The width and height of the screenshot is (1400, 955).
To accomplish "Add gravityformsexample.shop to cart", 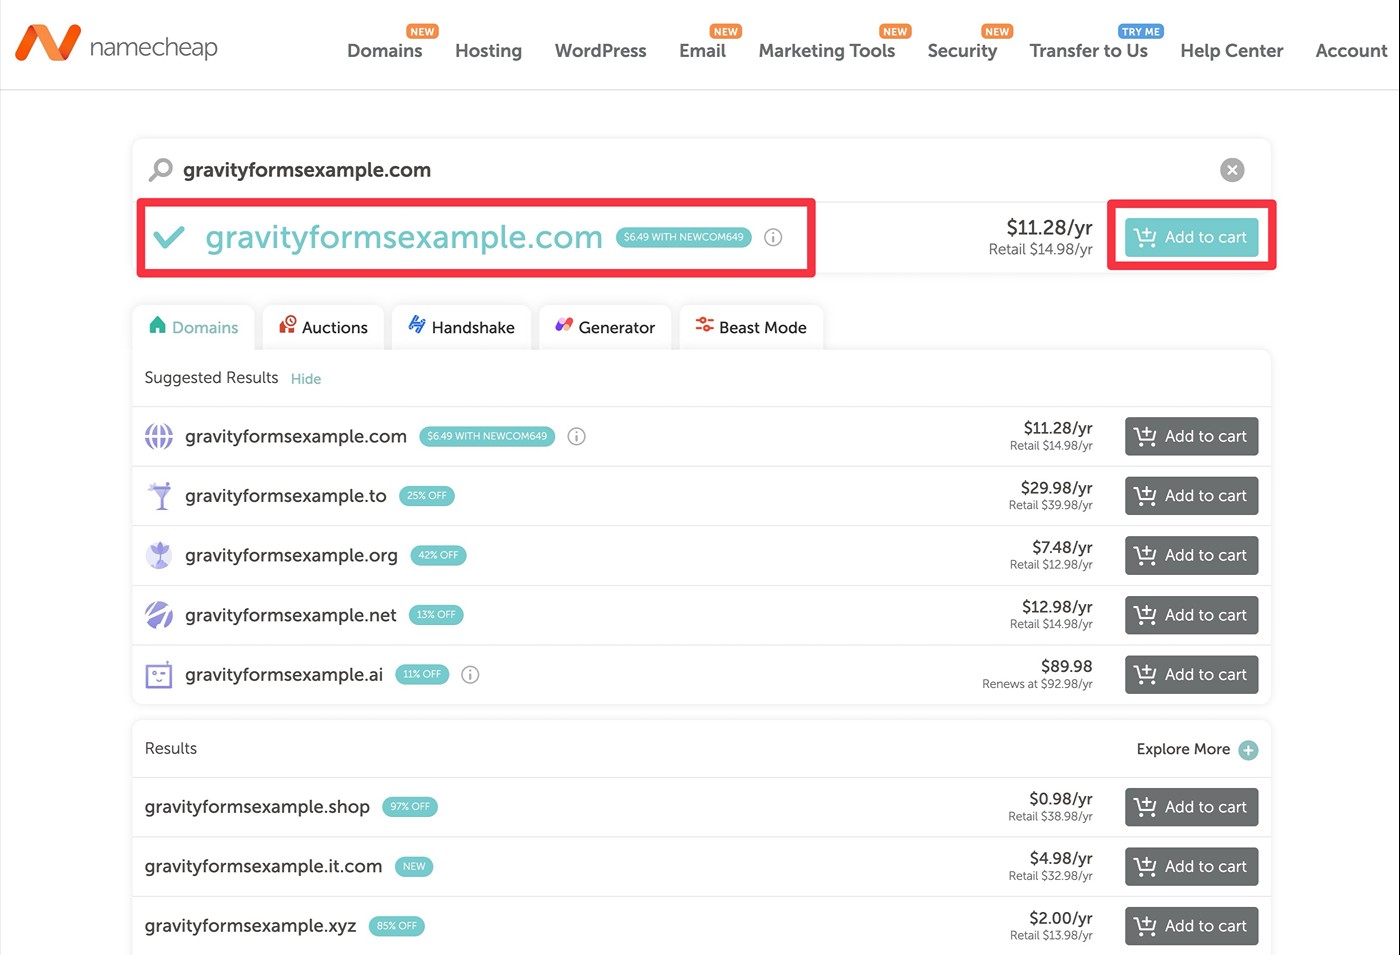I will (1191, 807).
